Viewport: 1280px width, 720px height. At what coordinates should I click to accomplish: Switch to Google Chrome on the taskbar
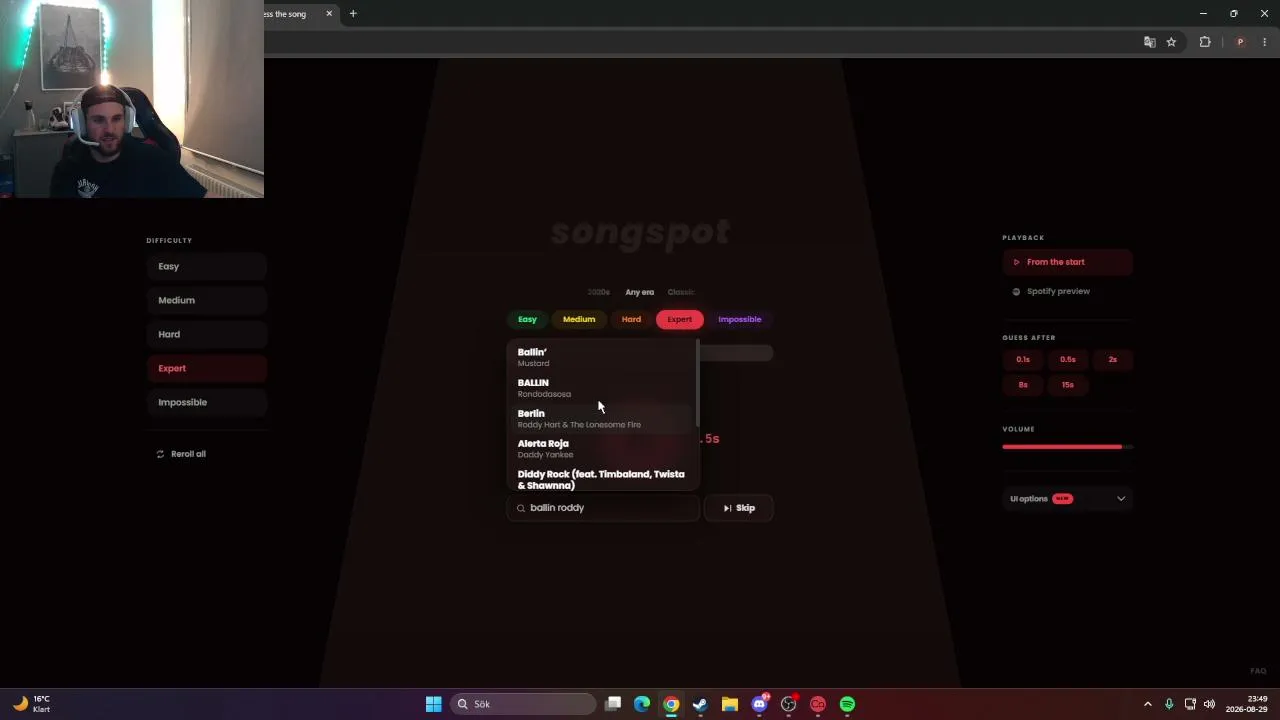tap(671, 704)
